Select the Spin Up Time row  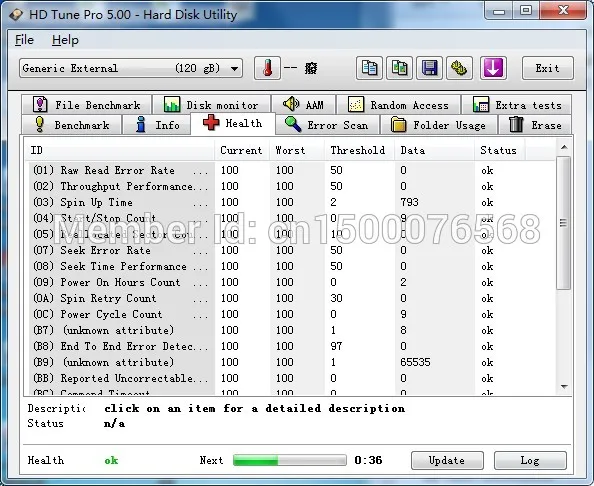click(291, 202)
